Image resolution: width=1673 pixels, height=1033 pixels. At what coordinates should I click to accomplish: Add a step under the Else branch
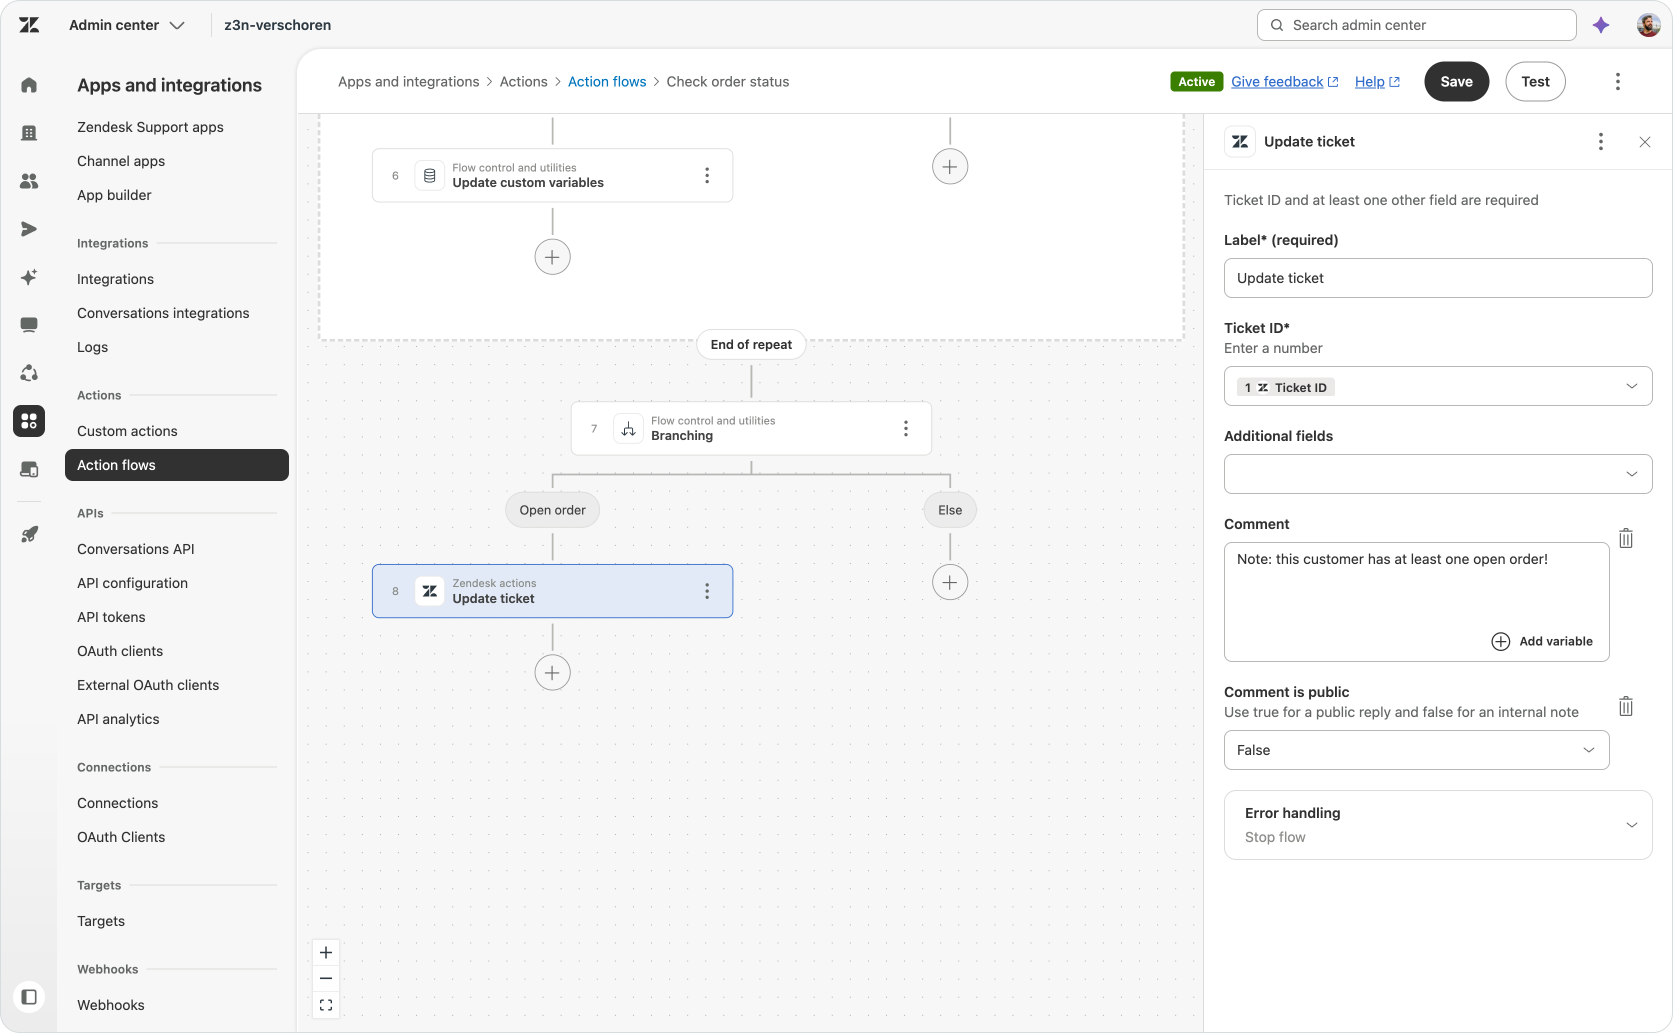coord(950,583)
